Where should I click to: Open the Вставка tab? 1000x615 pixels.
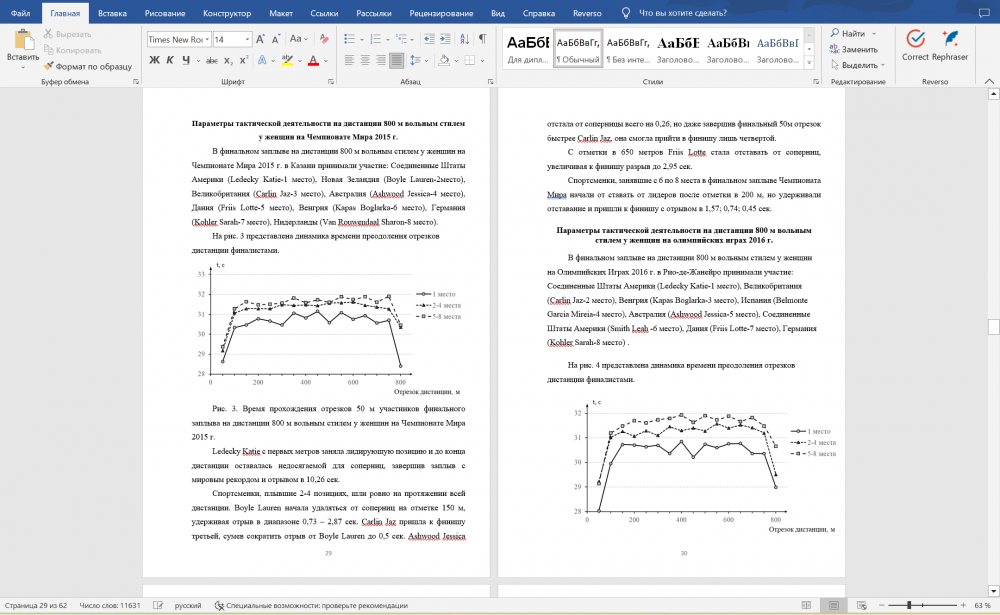tap(112, 13)
